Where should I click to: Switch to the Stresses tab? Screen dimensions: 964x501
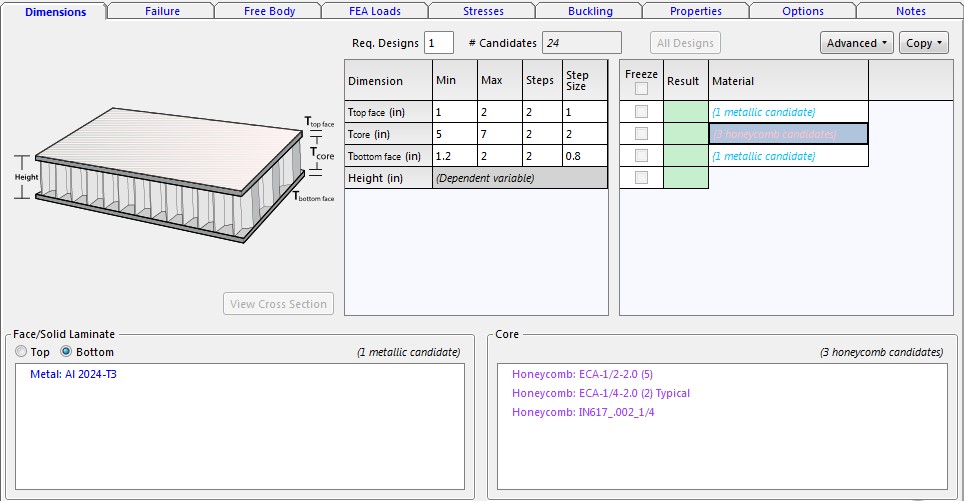pyautogui.click(x=483, y=11)
